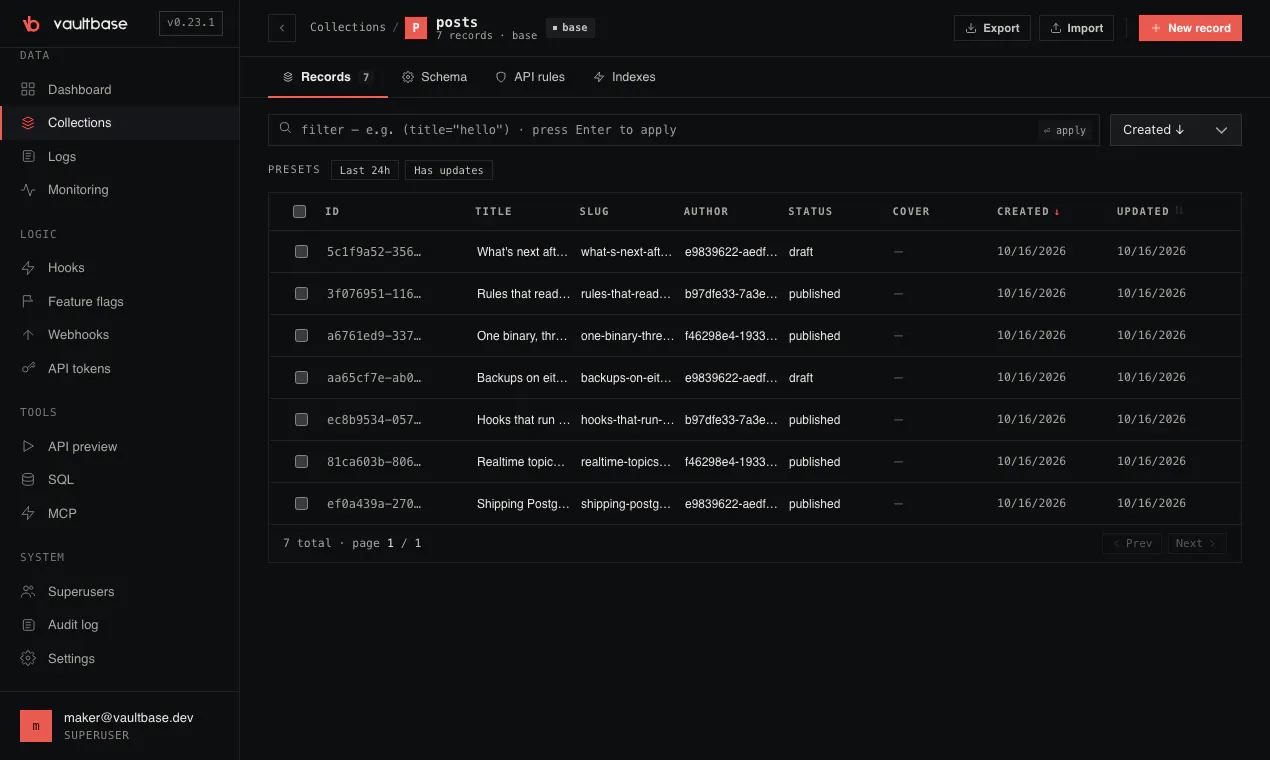Apply the Last 24h preset
Image resolution: width=1270 pixels, height=760 pixels.
pyautogui.click(x=365, y=170)
